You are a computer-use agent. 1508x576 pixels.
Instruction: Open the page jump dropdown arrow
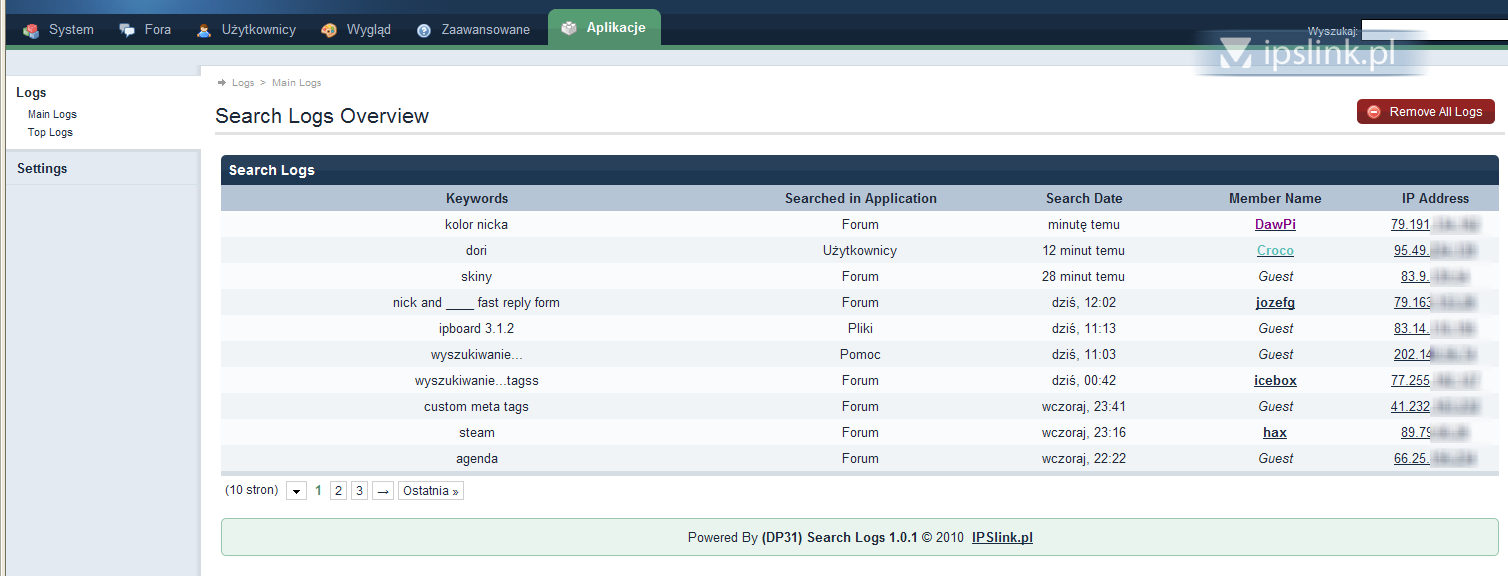click(296, 491)
